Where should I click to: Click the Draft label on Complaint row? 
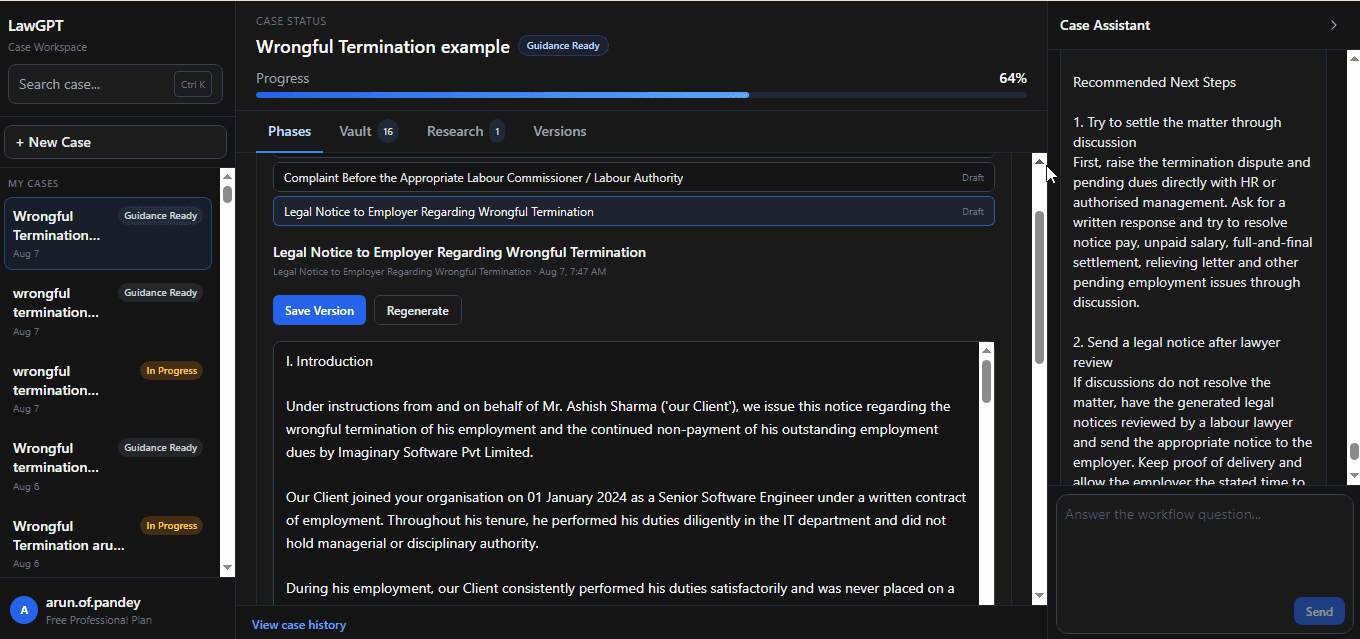click(x=973, y=177)
